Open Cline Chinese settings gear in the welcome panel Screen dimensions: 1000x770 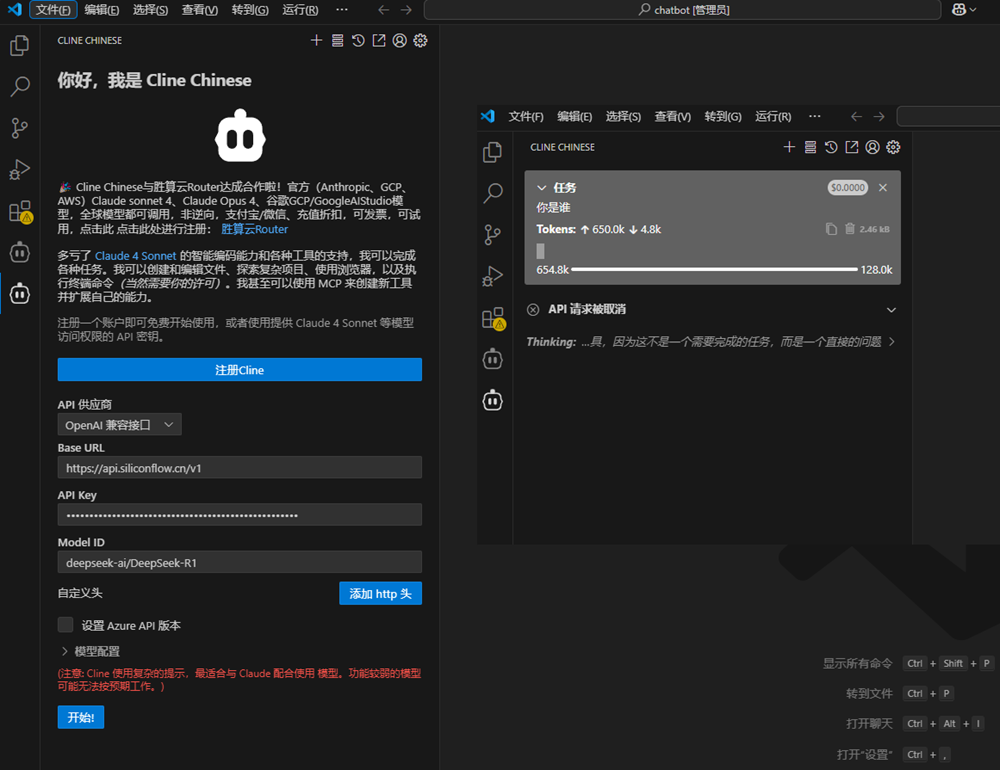[420, 40]
